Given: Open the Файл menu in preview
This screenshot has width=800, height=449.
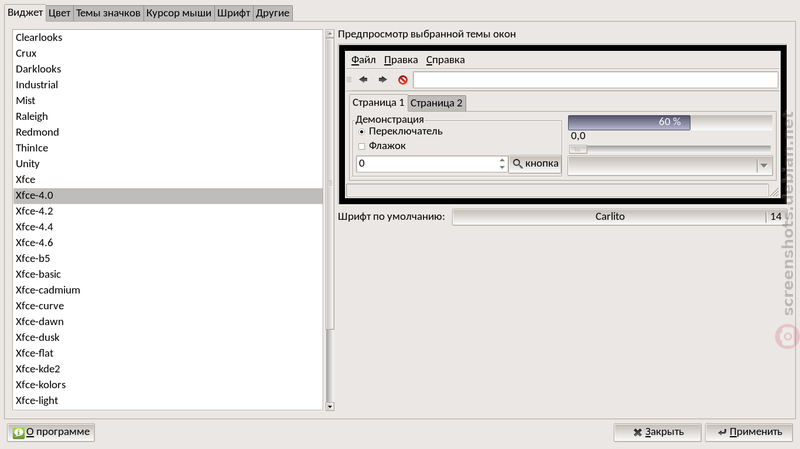Looking at the screenshot, I should [x=363, y=60].
